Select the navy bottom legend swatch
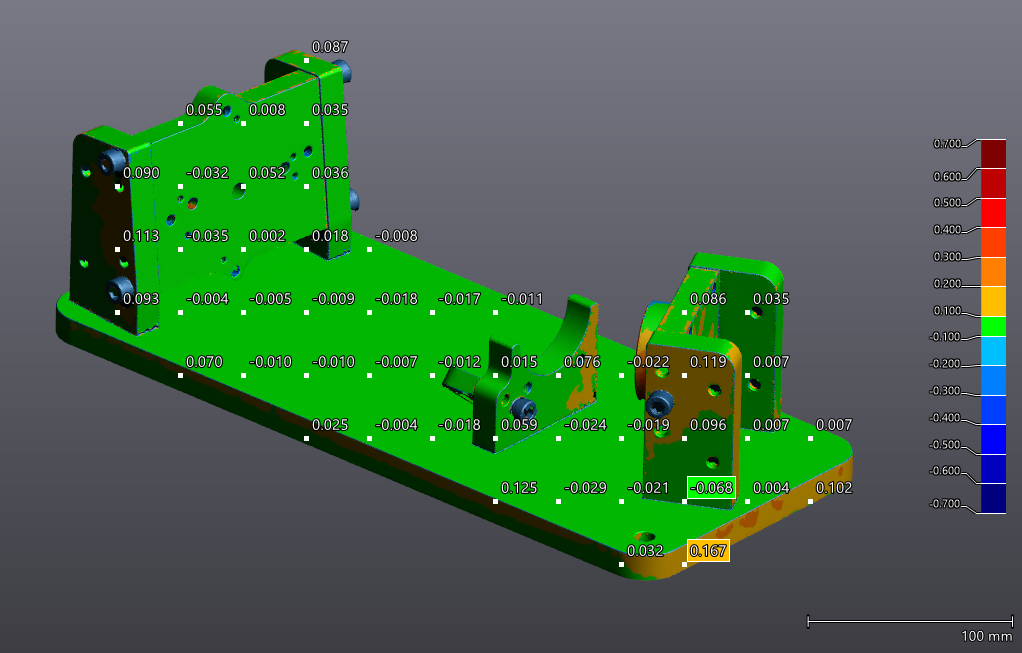The height and width of the screenshot is (653, 1022). [x=992, y=499]
